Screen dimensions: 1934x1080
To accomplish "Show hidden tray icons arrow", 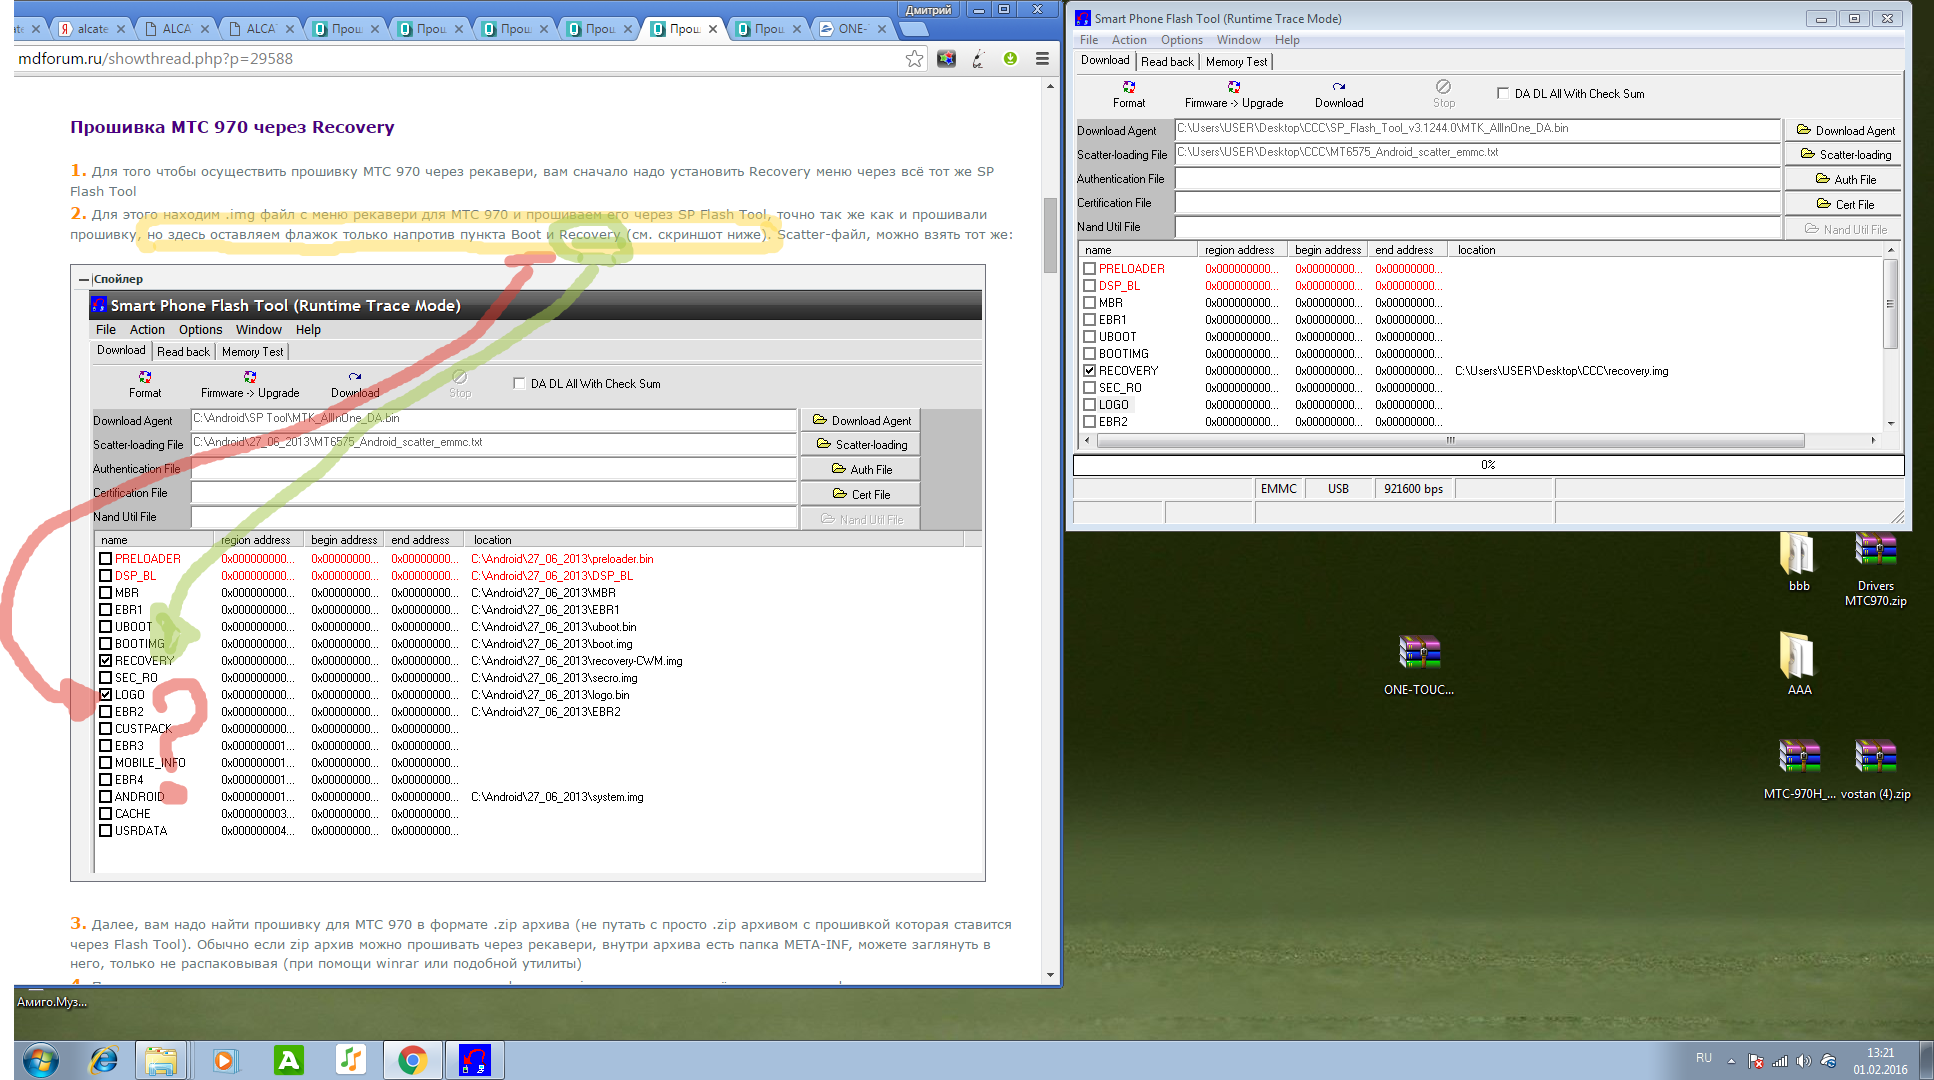I will click(1731, 1061).
